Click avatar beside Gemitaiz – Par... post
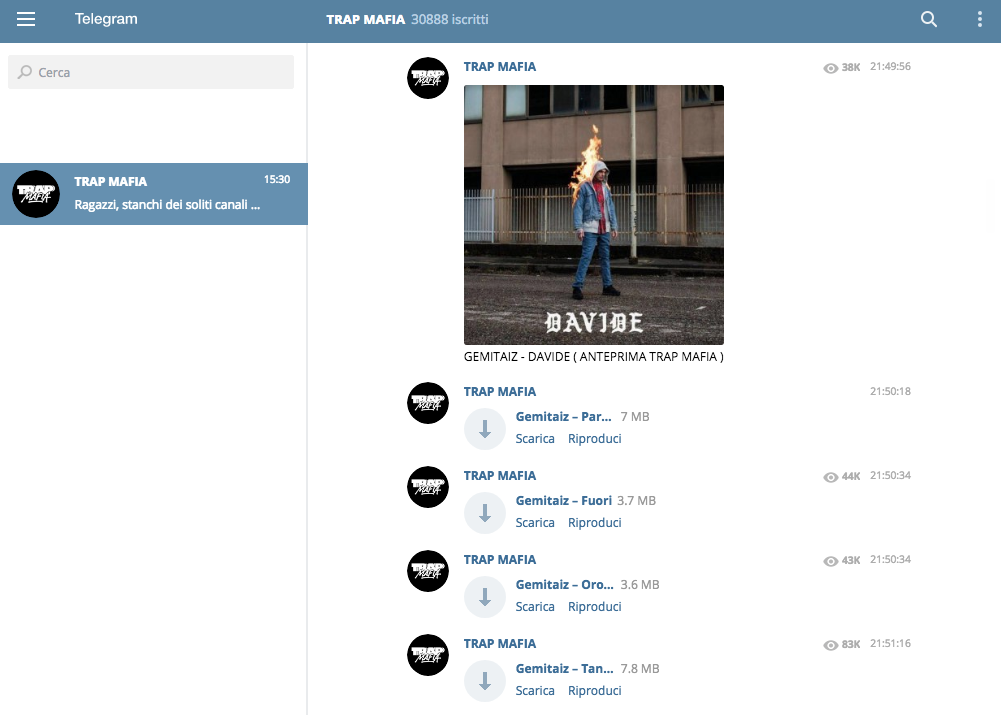This screenshot has width=1001, height=715. click(428, 403)
